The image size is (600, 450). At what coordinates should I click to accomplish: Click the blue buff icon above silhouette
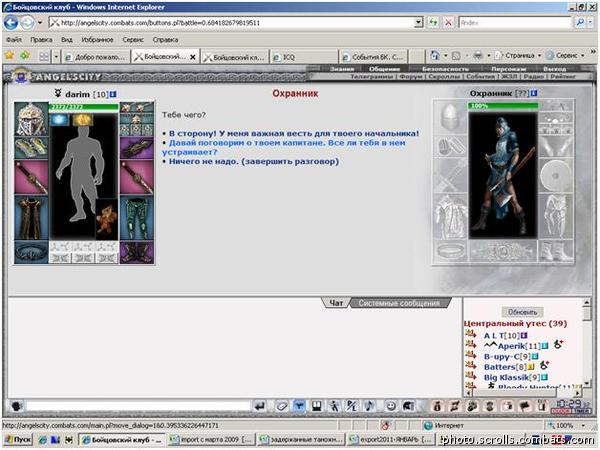[59, 120]
